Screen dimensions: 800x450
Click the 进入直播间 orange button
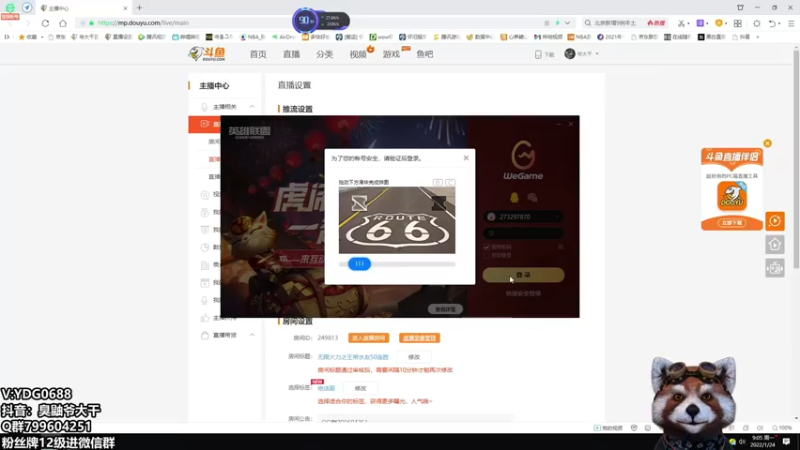click(368, 338)
